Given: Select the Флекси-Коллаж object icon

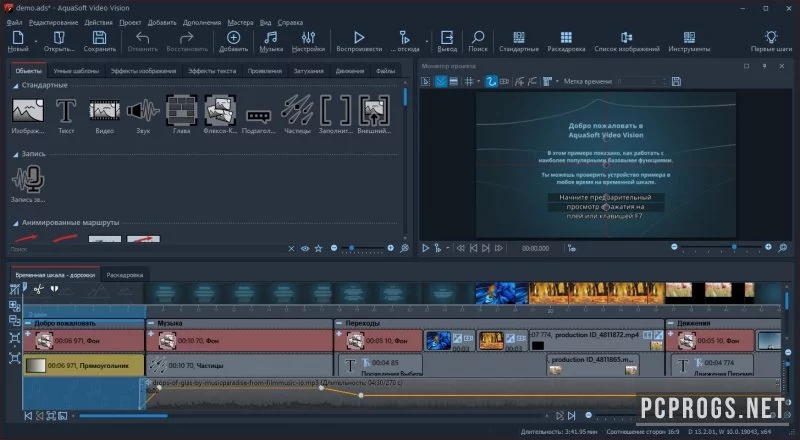Looking at the screenshot, I should 219,114.
